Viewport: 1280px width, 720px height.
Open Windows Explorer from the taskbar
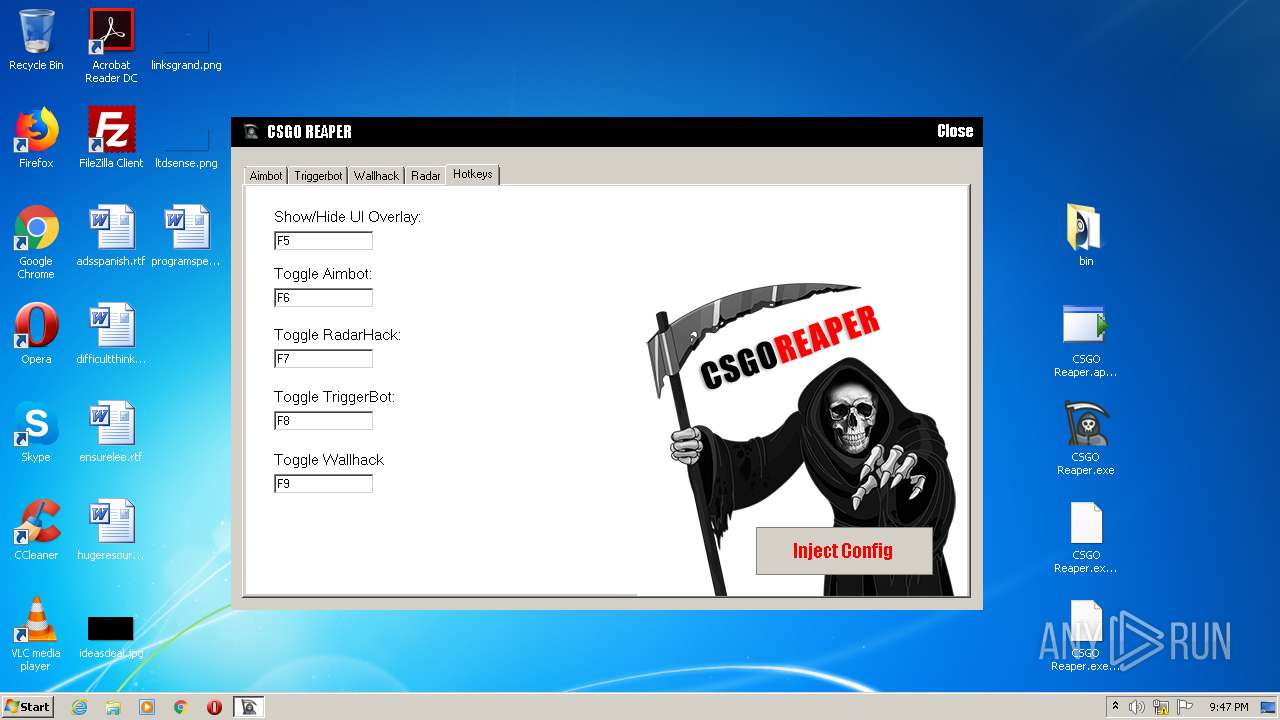coord(113,707)
